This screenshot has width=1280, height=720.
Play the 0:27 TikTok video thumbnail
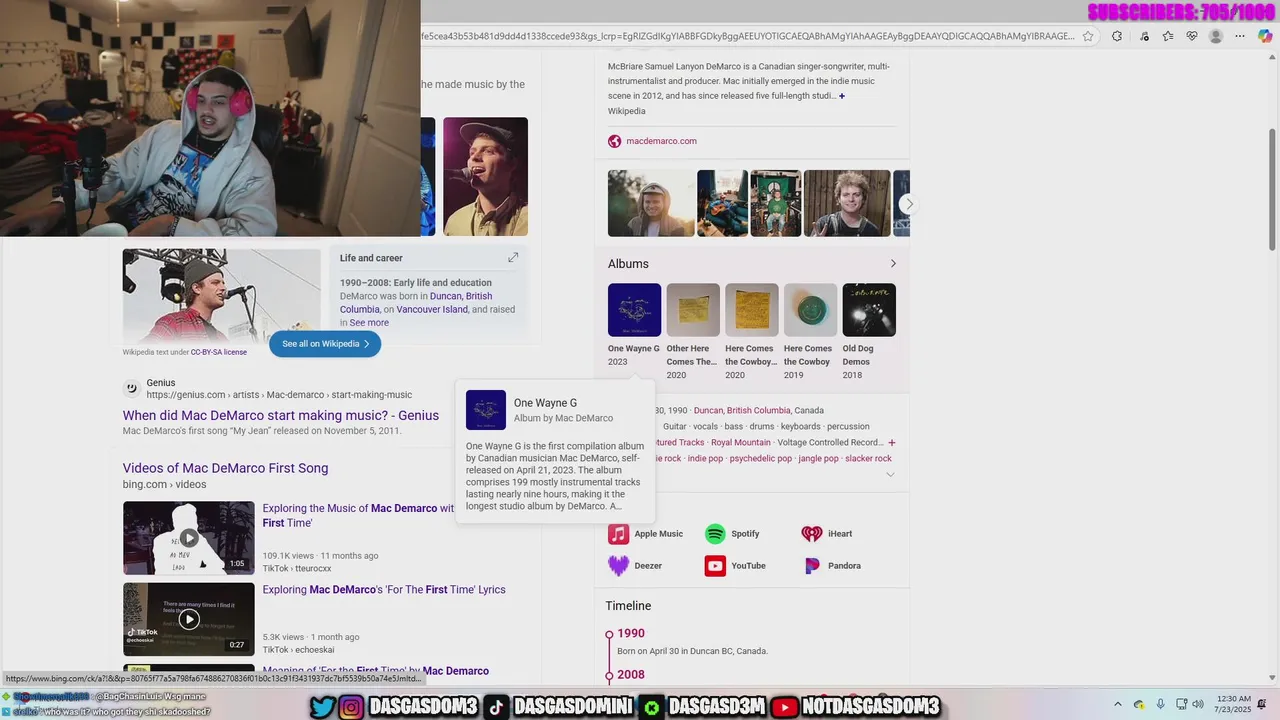click(189, 619)
